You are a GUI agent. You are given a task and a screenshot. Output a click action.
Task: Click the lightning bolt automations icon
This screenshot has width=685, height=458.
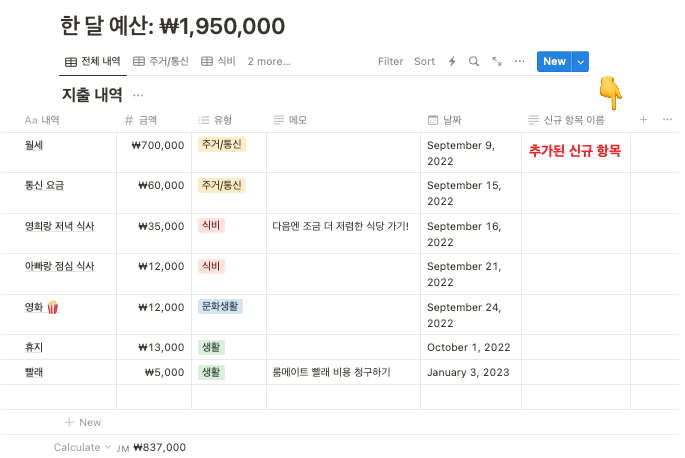[x=452, y=62]
